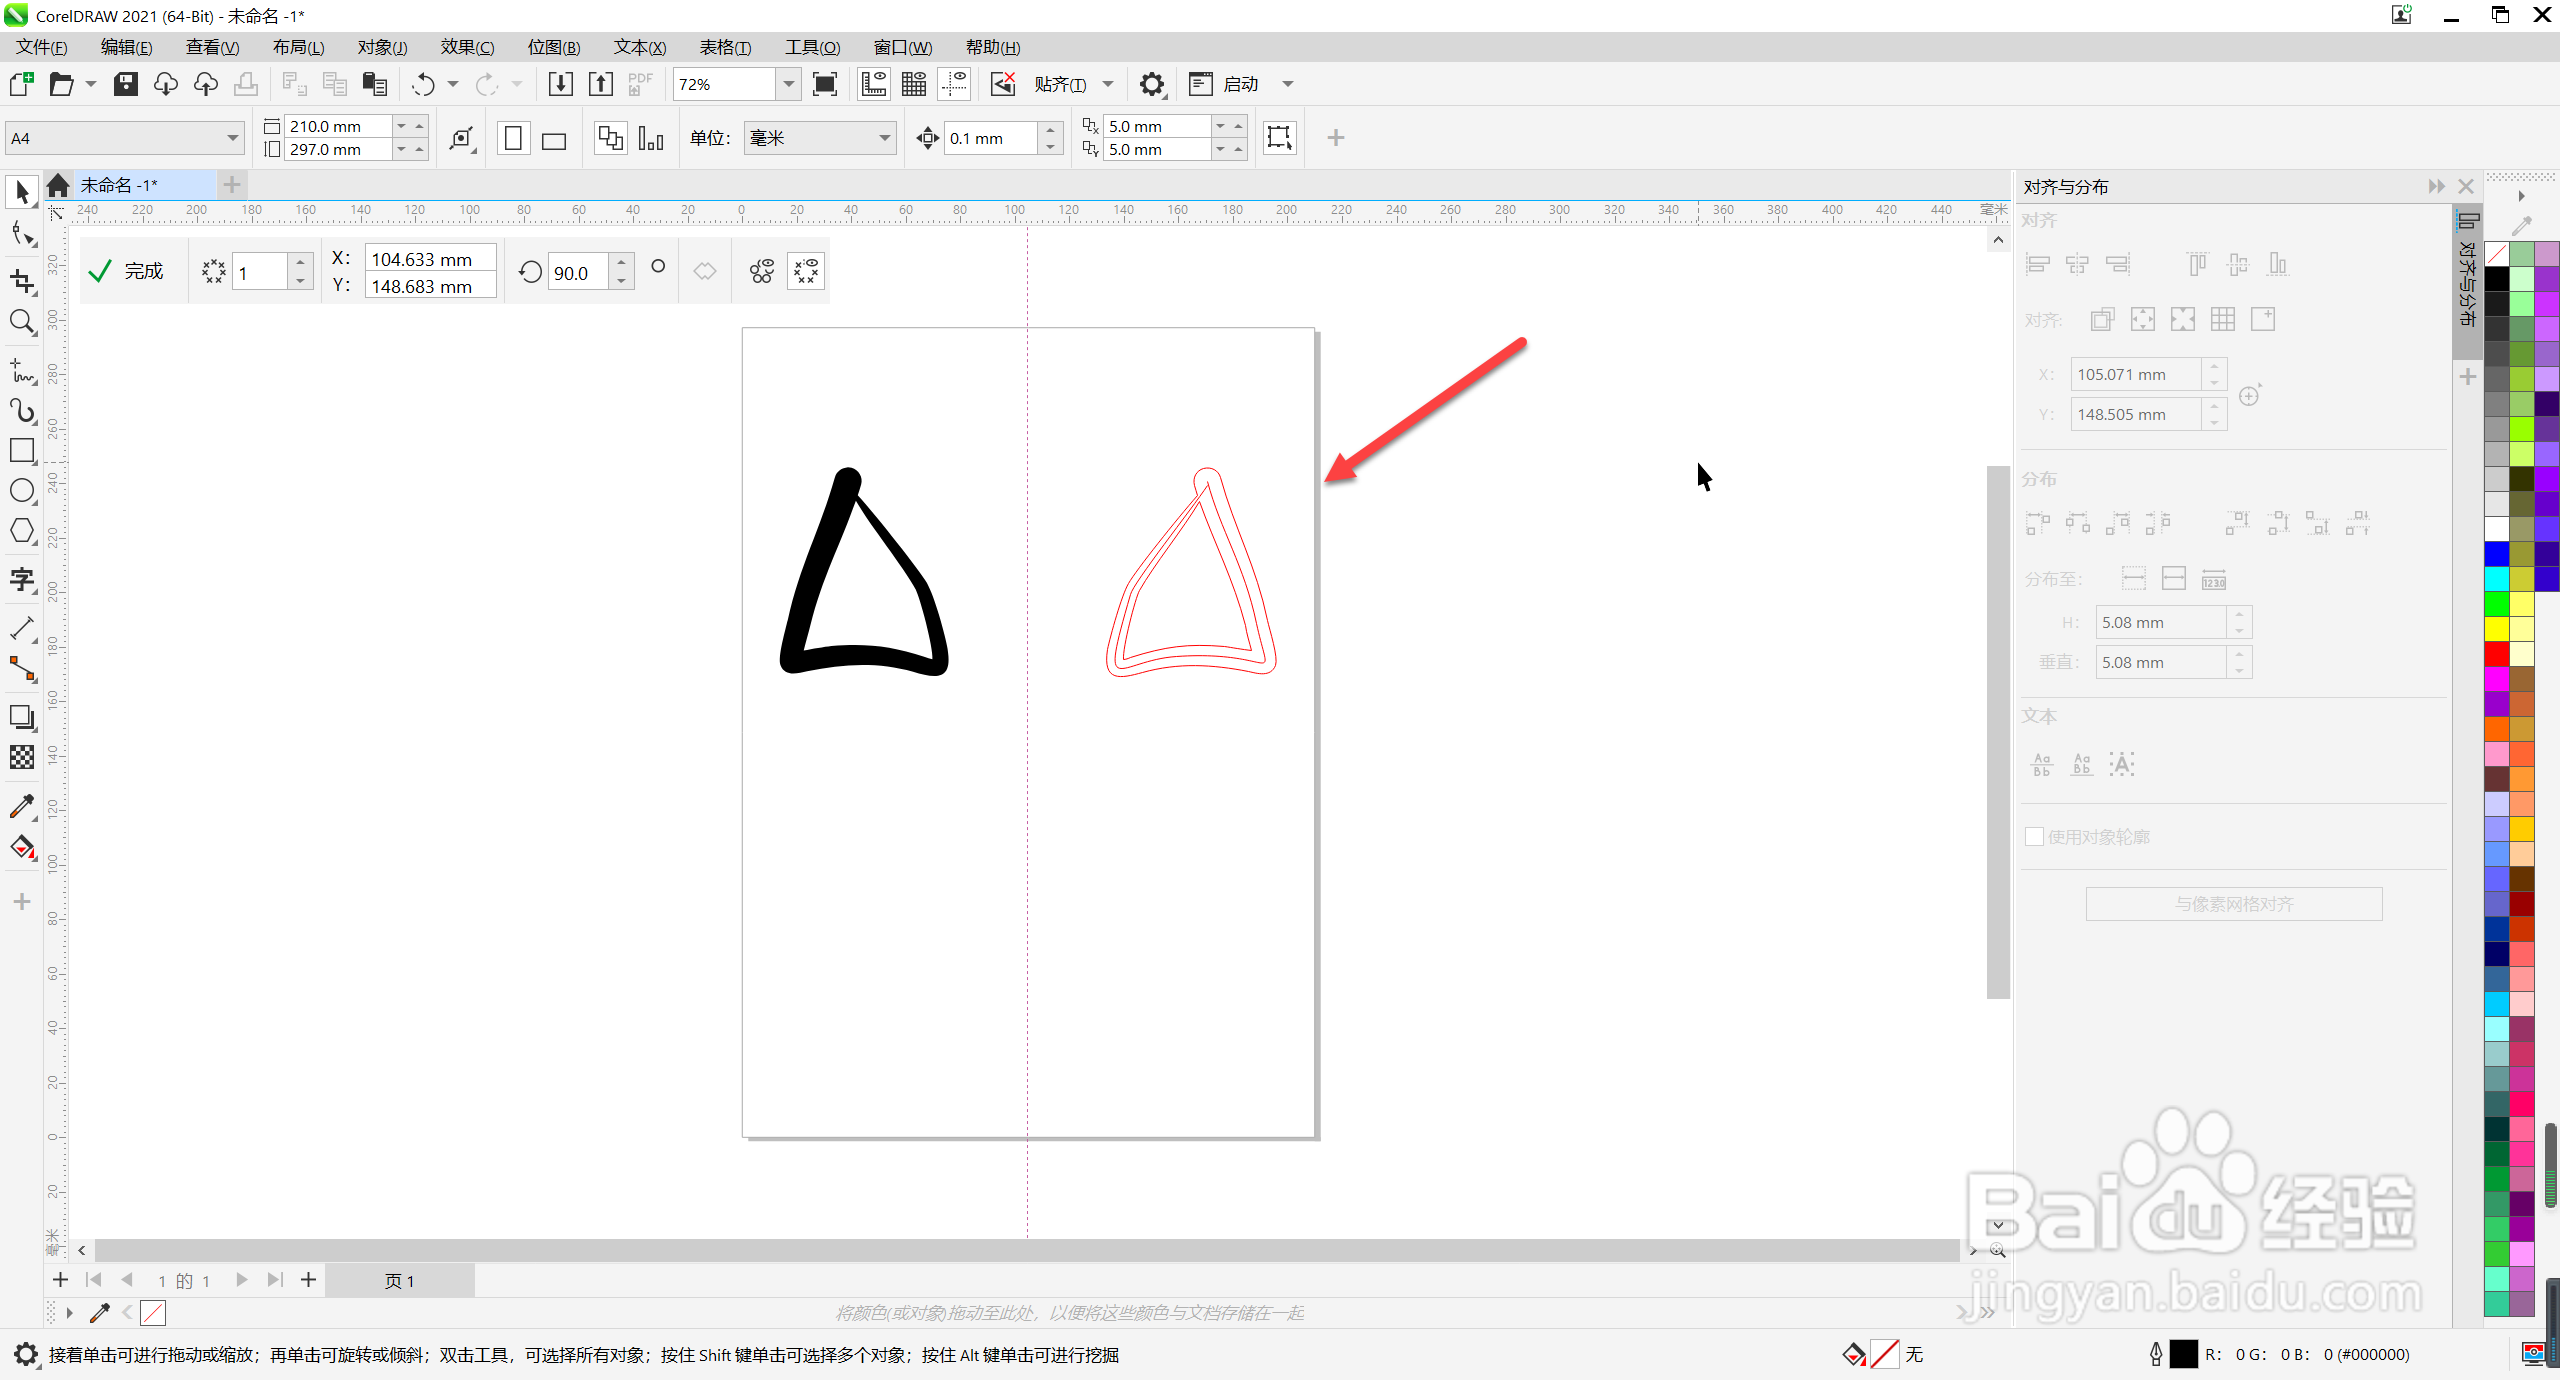This screenshot has height=1380, width=2560.
Task: Open the 文件 menu
Action: (42, 47)
